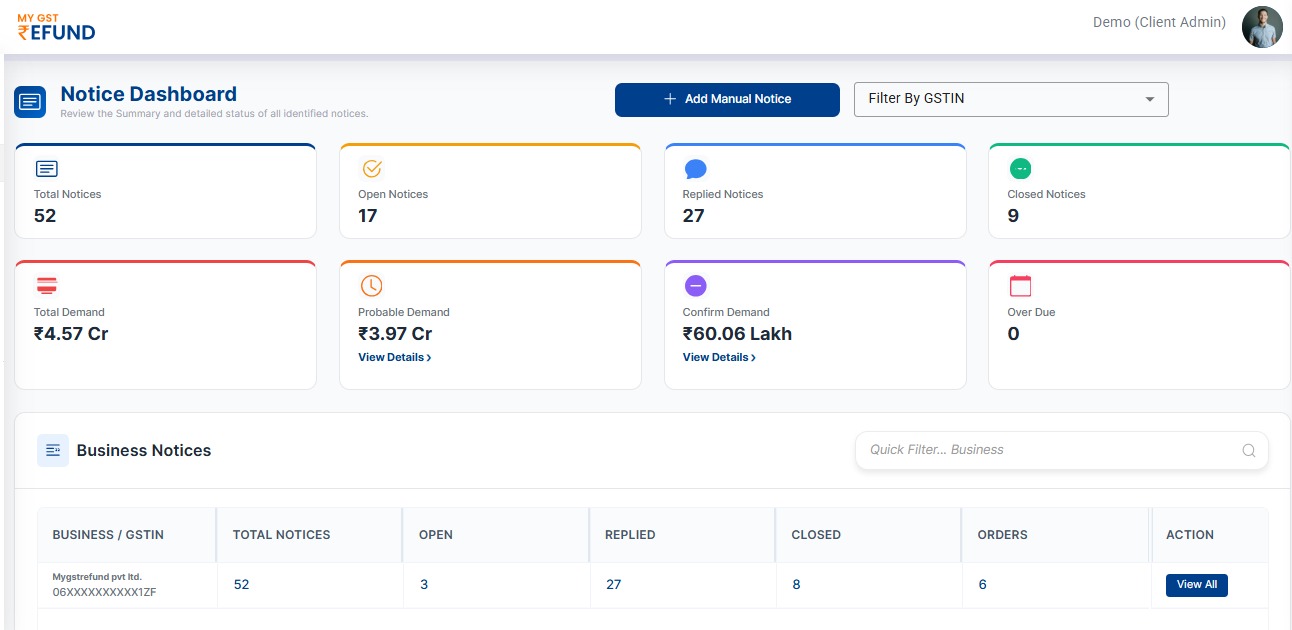1292x630 pixels.
Task: Click Demo (Client Admin) account label
Action: [x=1159, y=22]
